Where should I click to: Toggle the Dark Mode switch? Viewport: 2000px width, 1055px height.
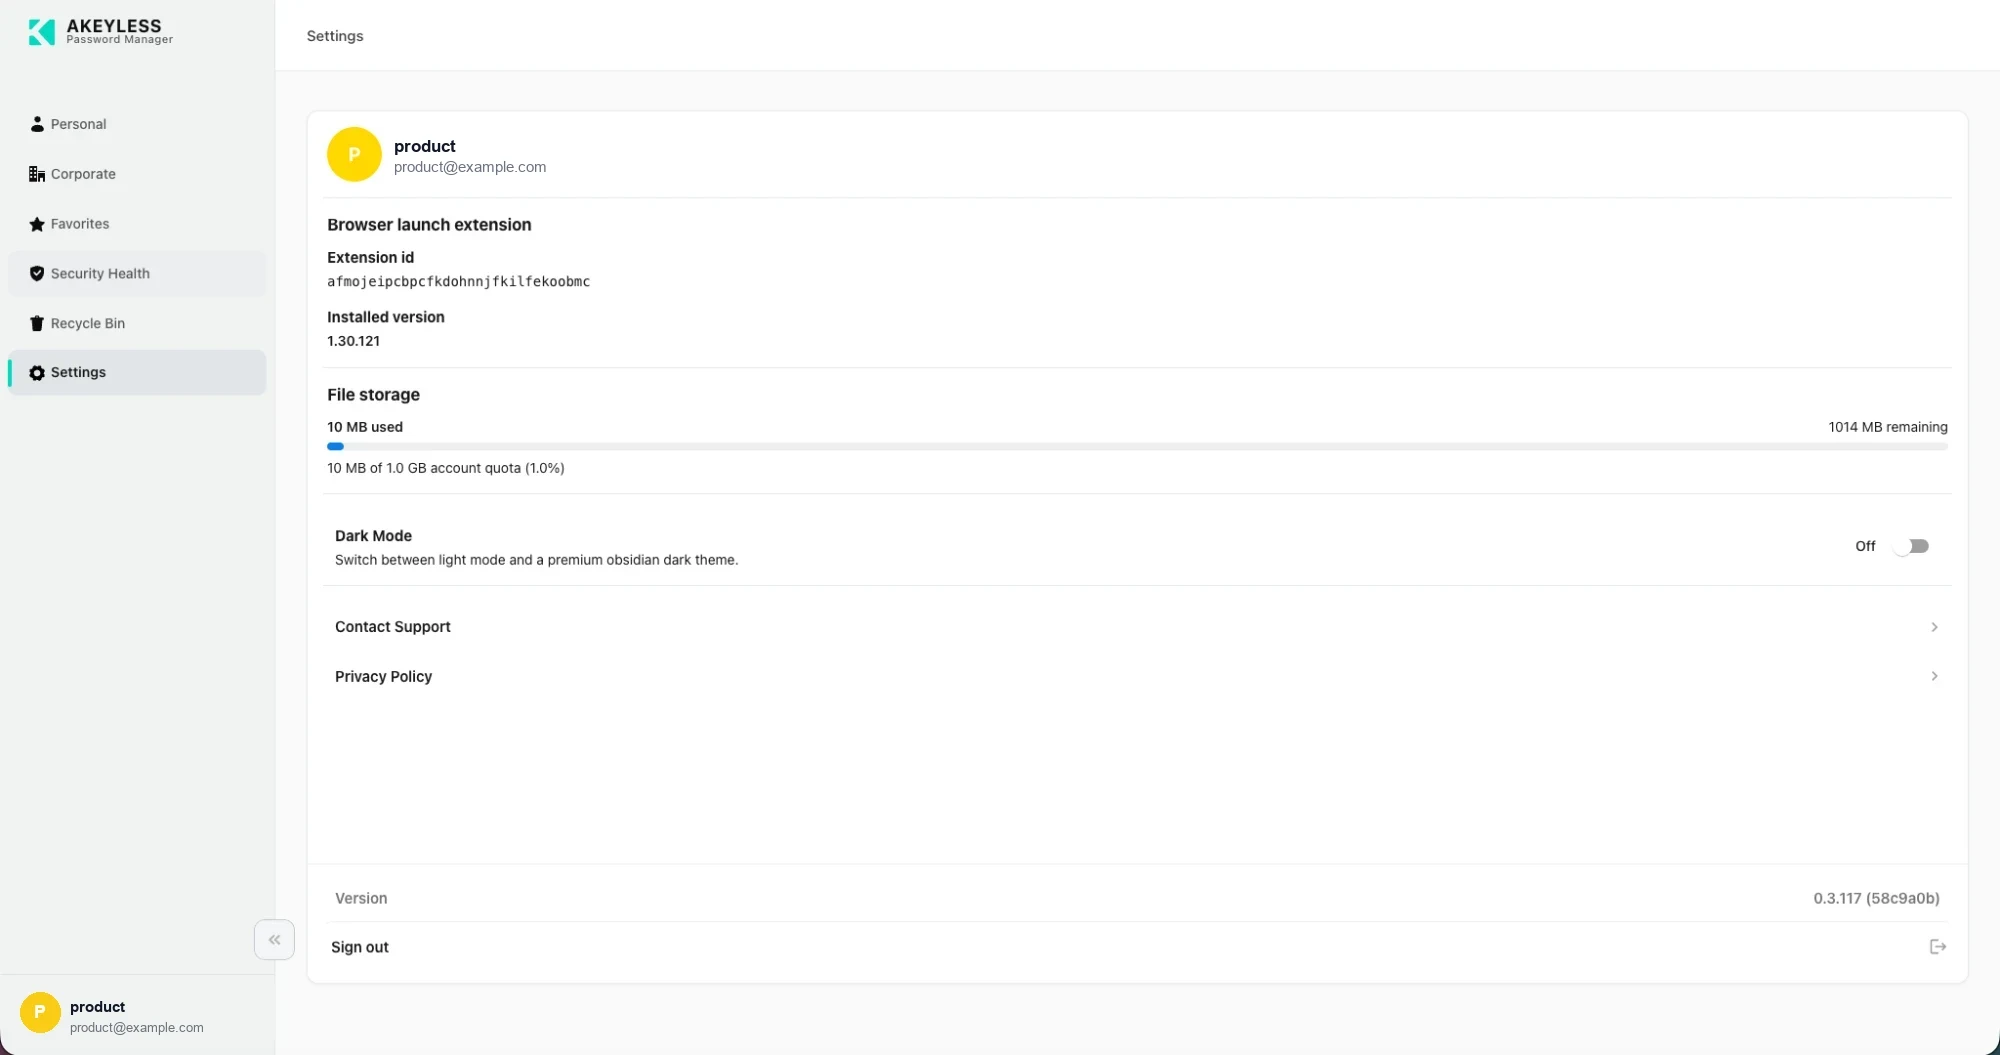point(1911,546)
